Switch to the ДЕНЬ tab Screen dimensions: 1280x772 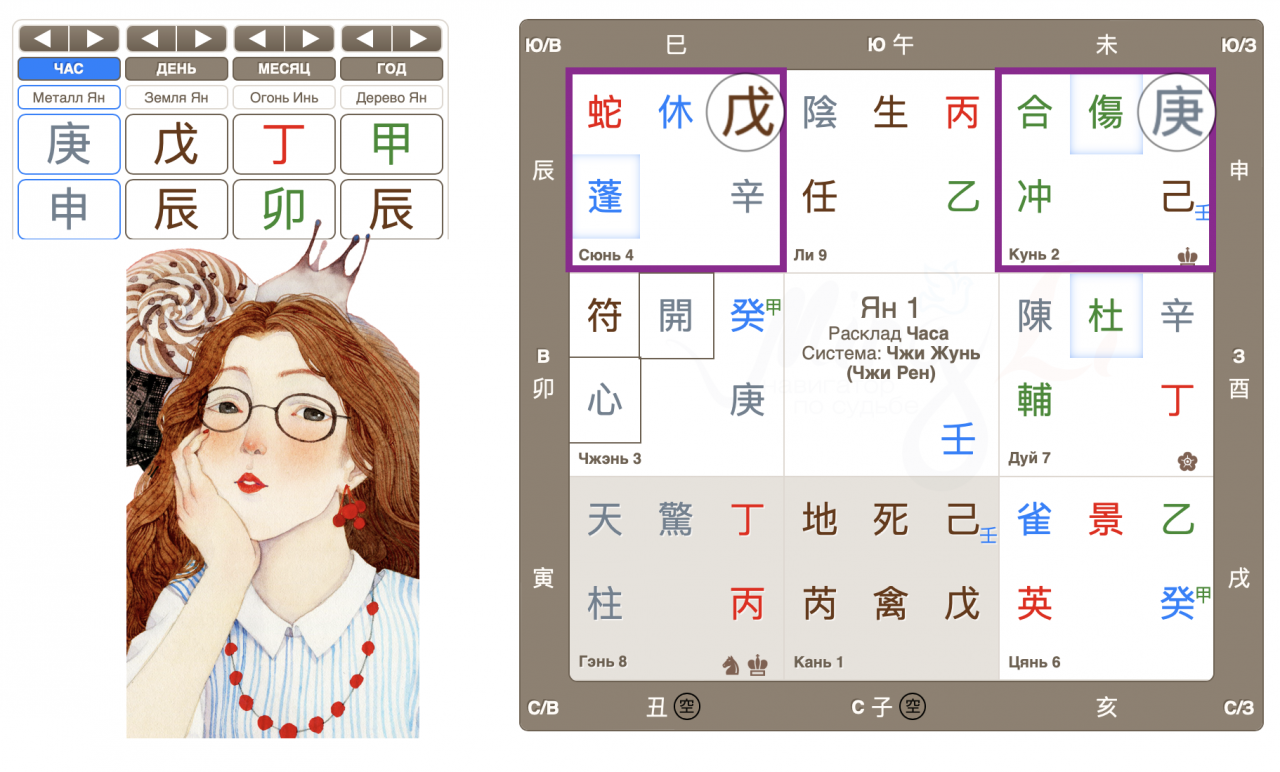tap(176, 69)
